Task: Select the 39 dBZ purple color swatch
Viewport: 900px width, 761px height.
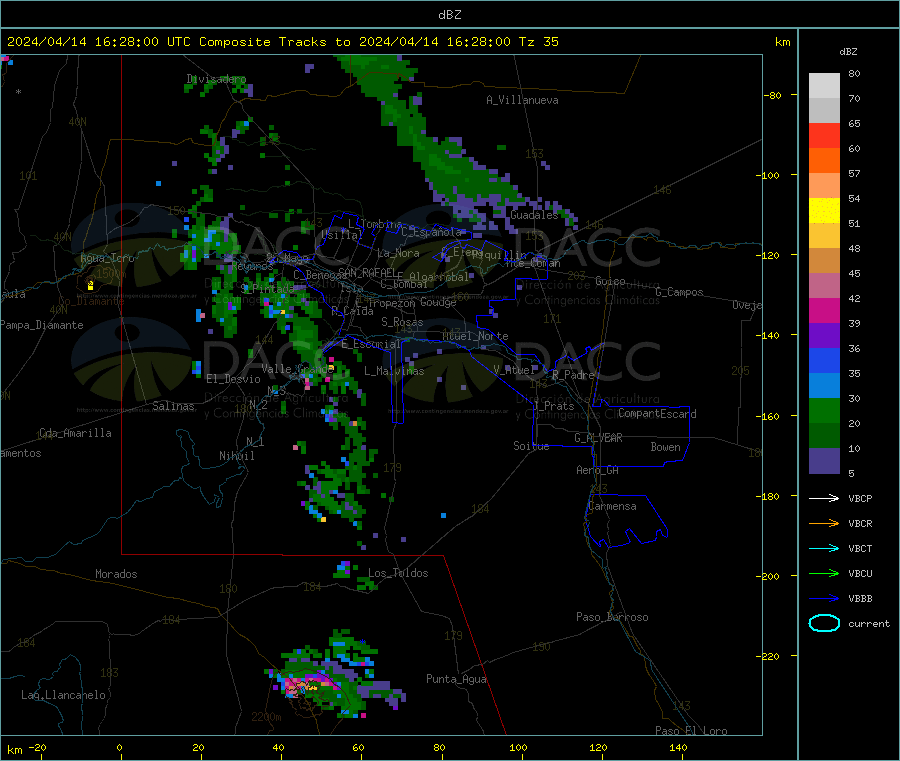Action: pos(824,336)
